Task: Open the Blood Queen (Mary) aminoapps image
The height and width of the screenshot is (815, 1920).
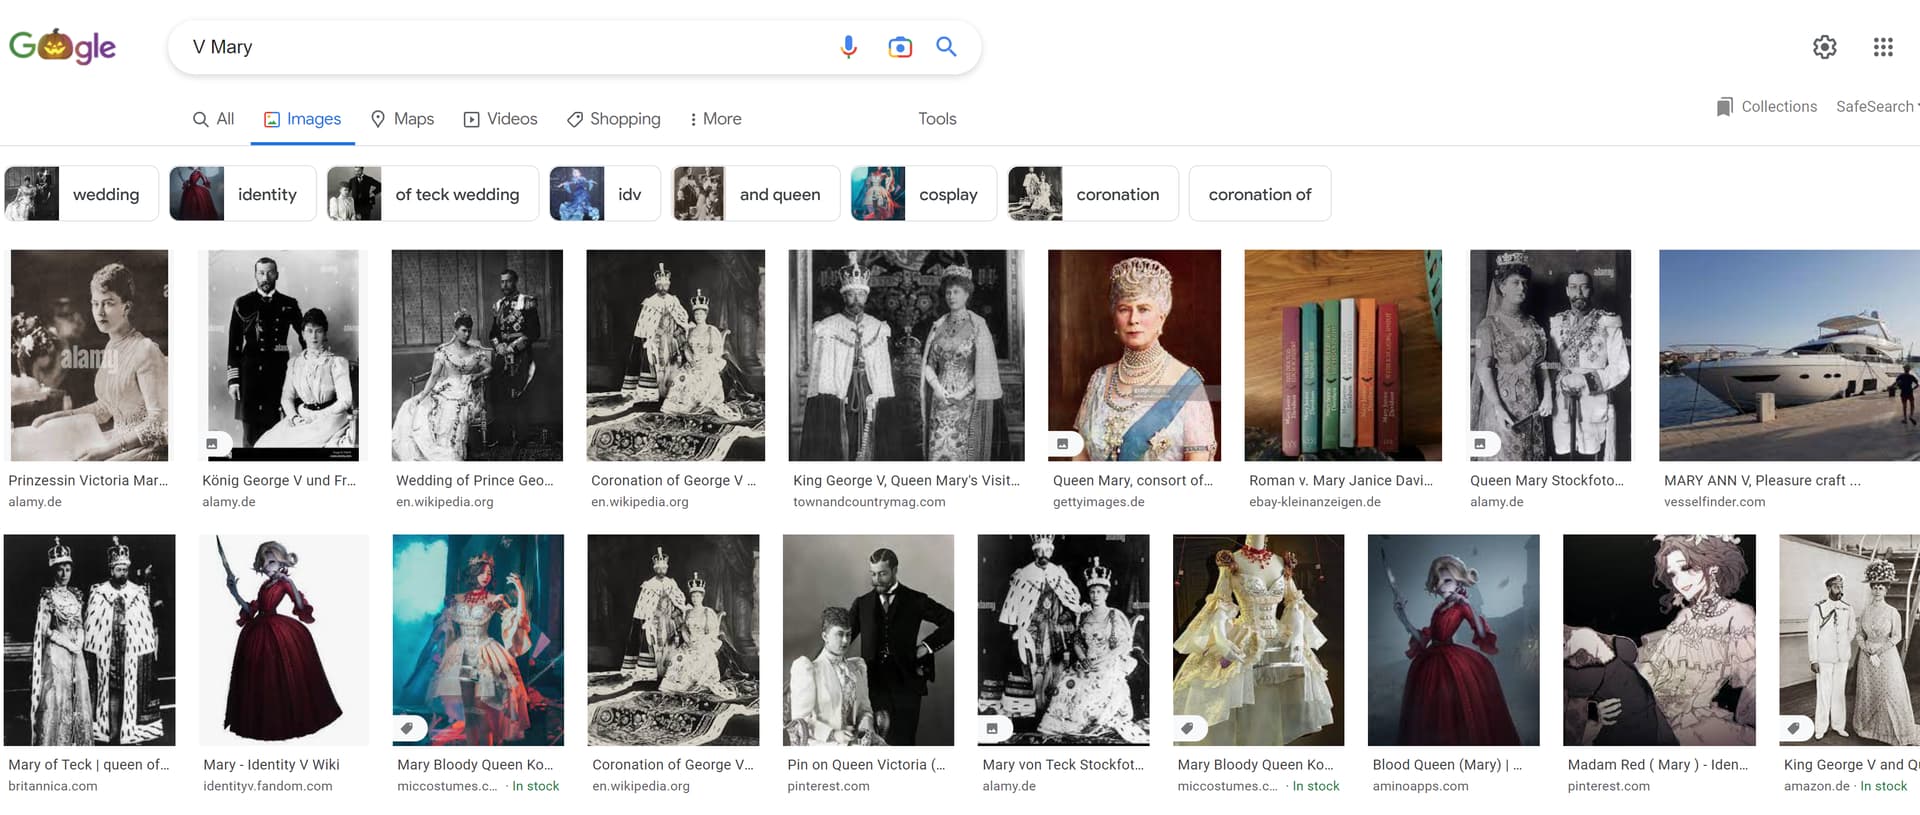Action: click(x=1453, y=640)
